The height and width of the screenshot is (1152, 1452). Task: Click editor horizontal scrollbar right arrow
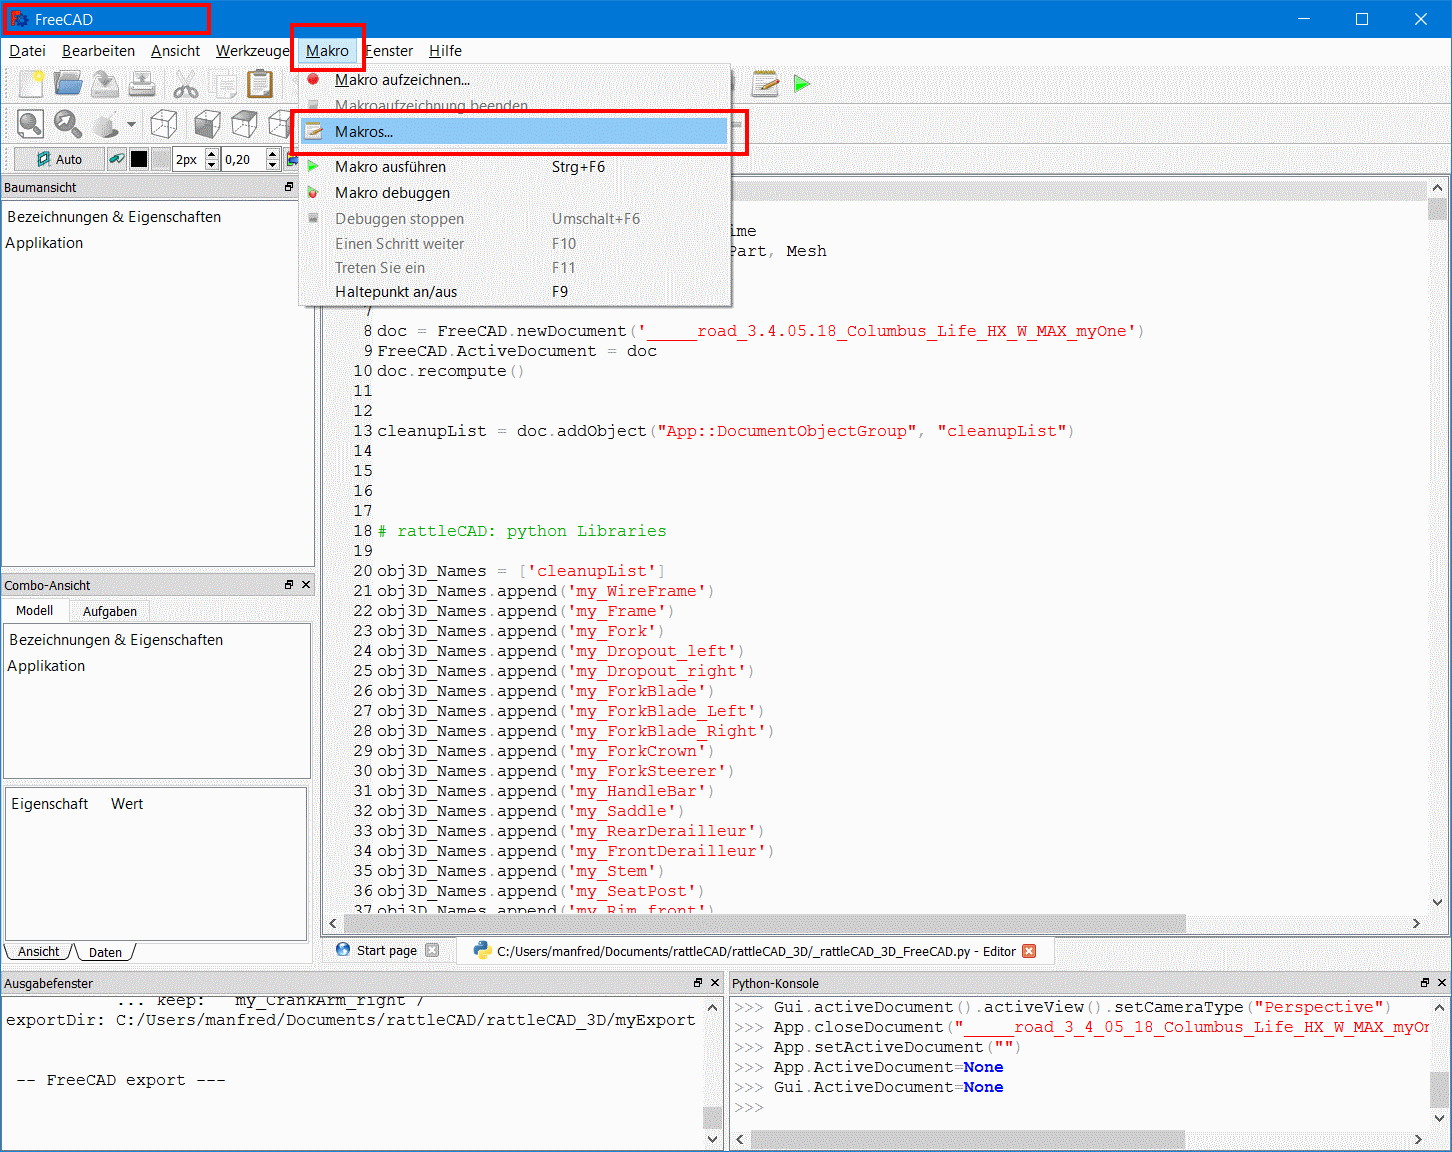pos(1416,923)
